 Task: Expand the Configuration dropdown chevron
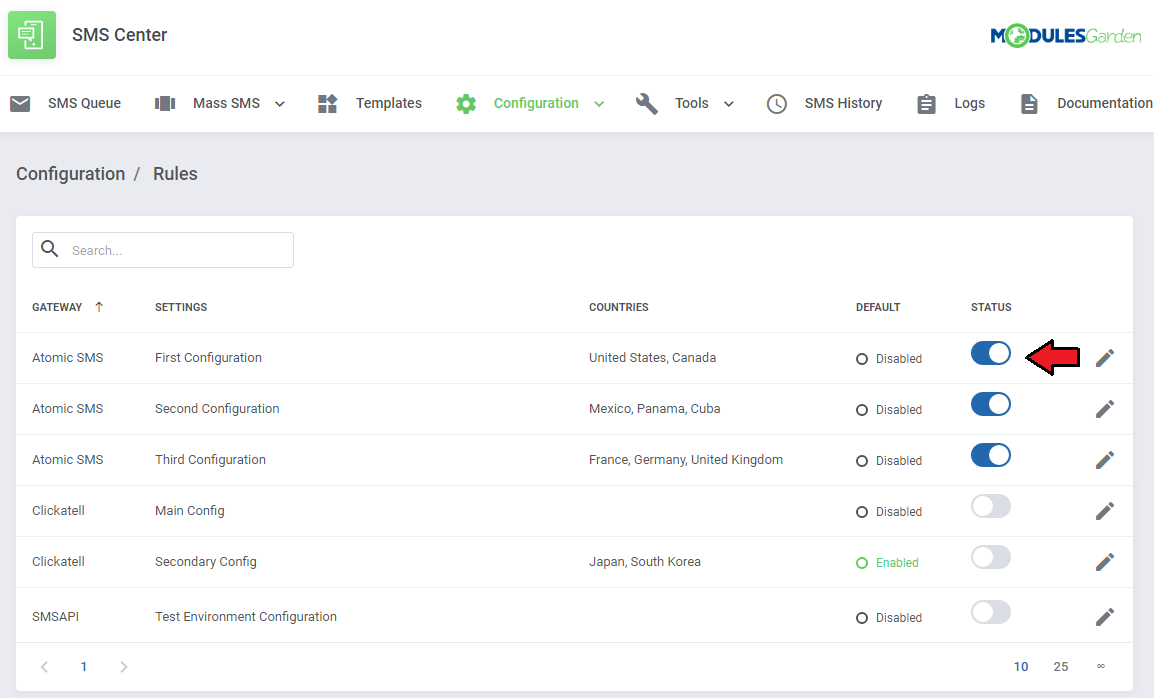click(599, 104)
